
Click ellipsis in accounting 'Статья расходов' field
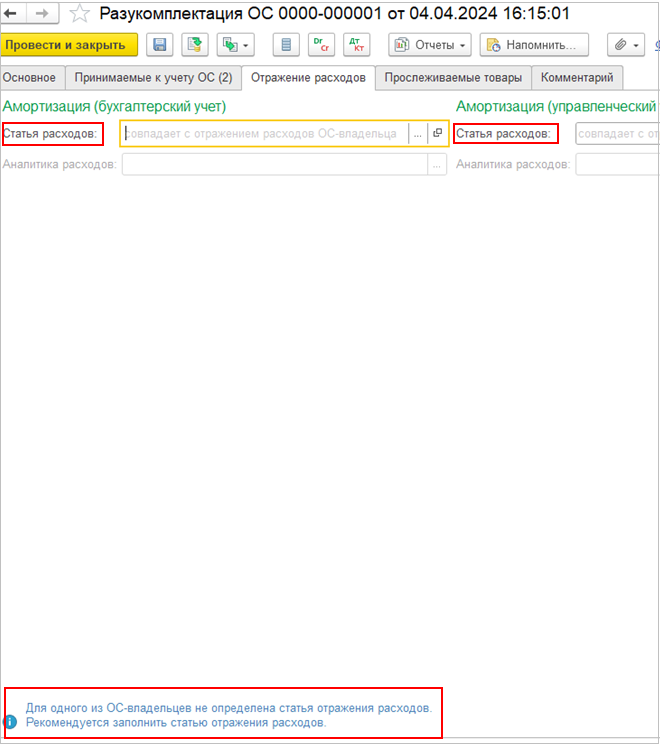417,134
